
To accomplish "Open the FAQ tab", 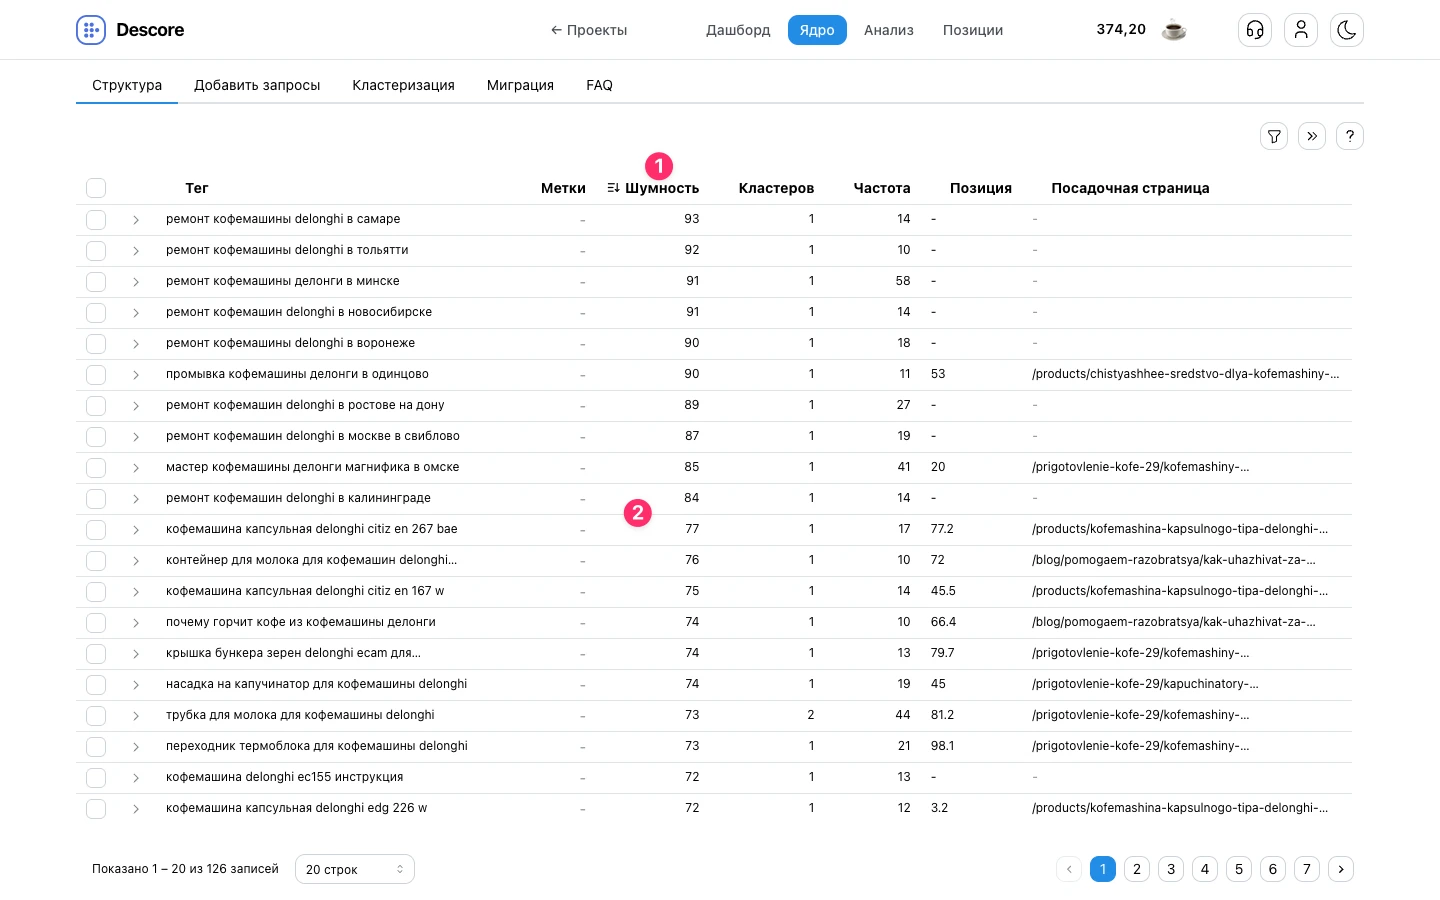I will click(599, 85).
